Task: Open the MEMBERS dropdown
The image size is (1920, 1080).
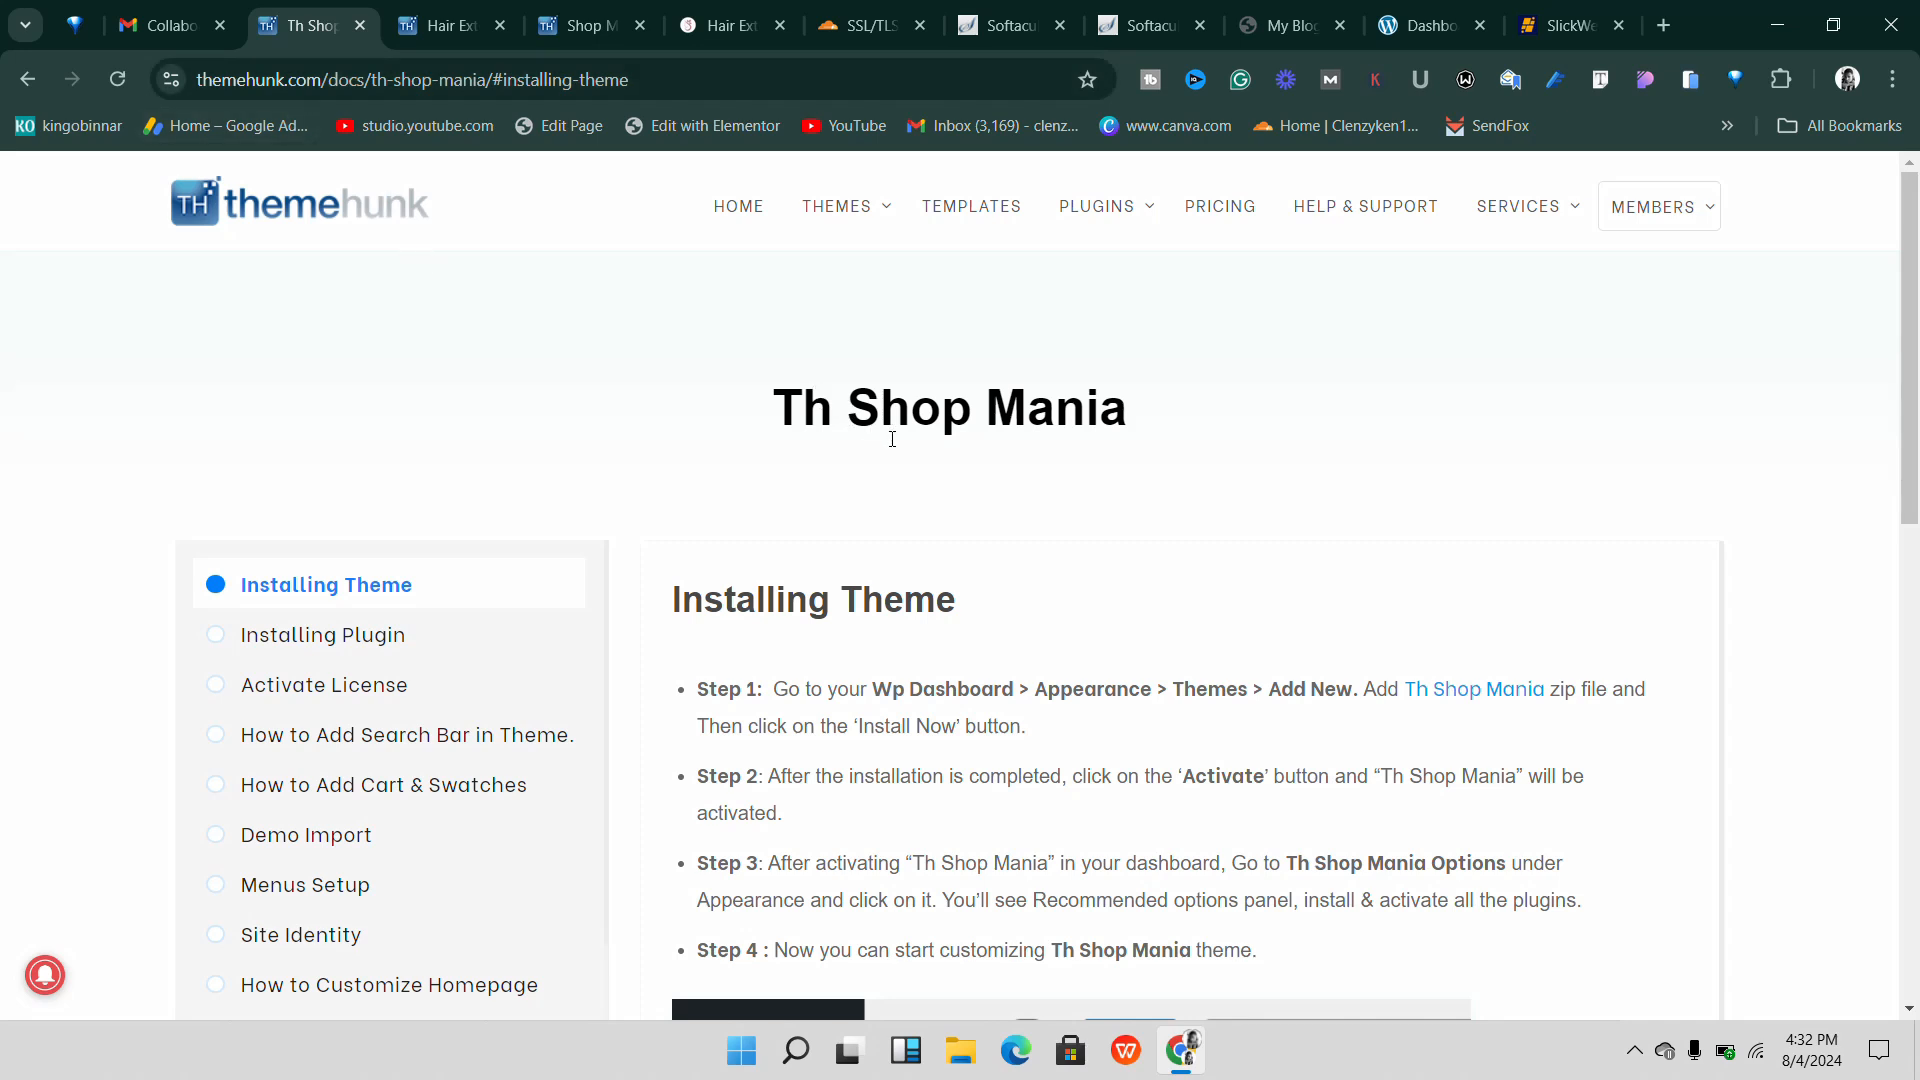Action: [1659, 206]
